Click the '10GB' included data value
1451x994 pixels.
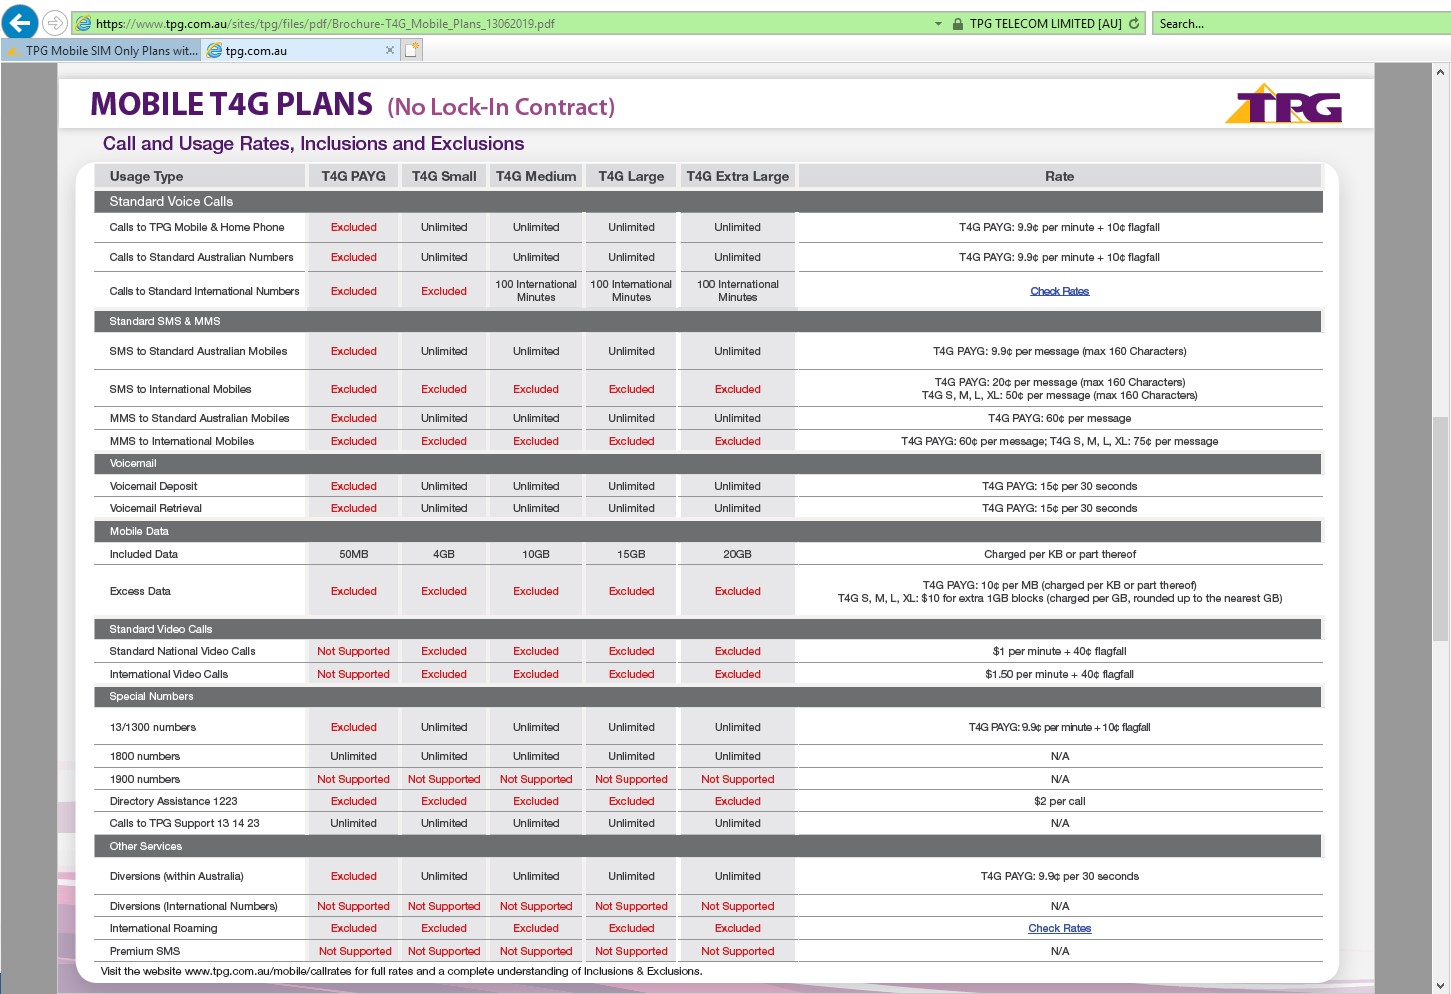click(536, 554)
